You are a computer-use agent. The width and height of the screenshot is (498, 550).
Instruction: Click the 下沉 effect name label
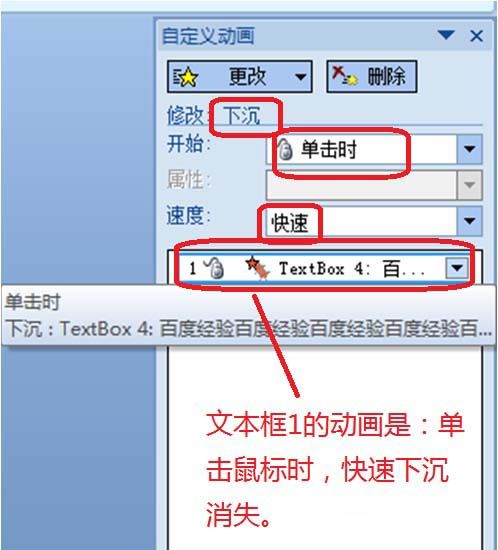242,116
